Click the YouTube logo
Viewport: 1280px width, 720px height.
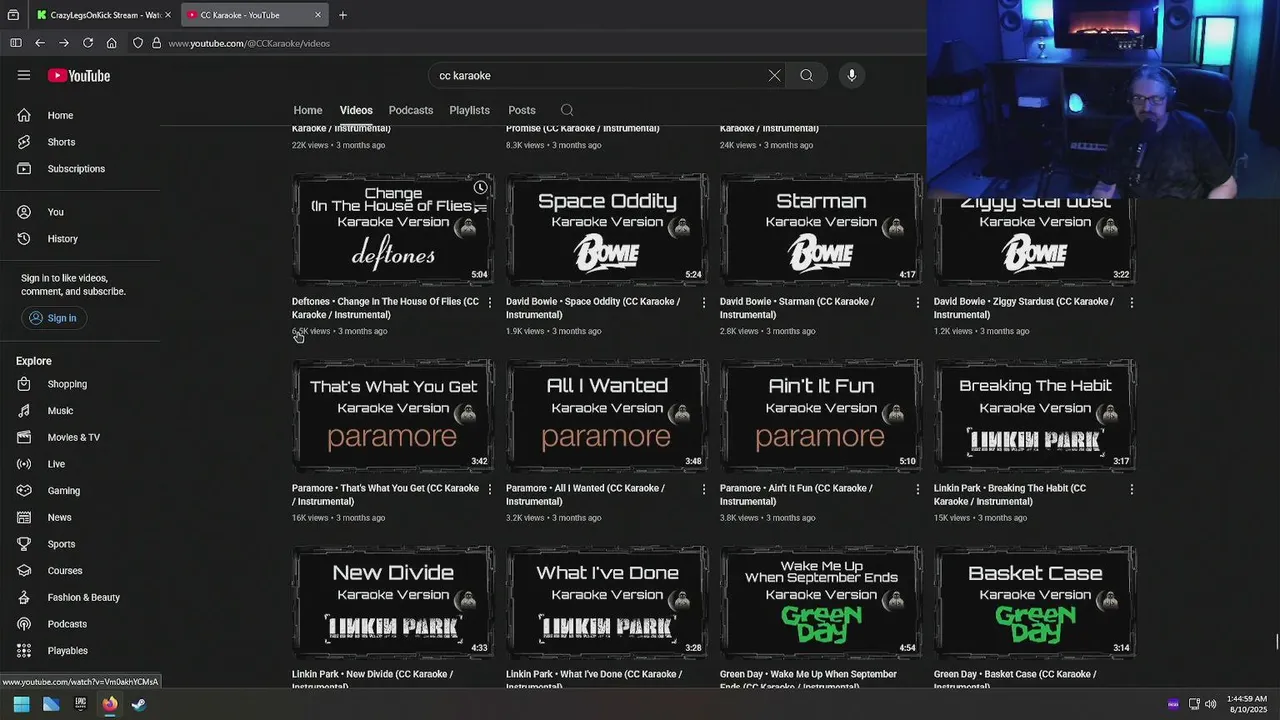click(x=79, y=76)
